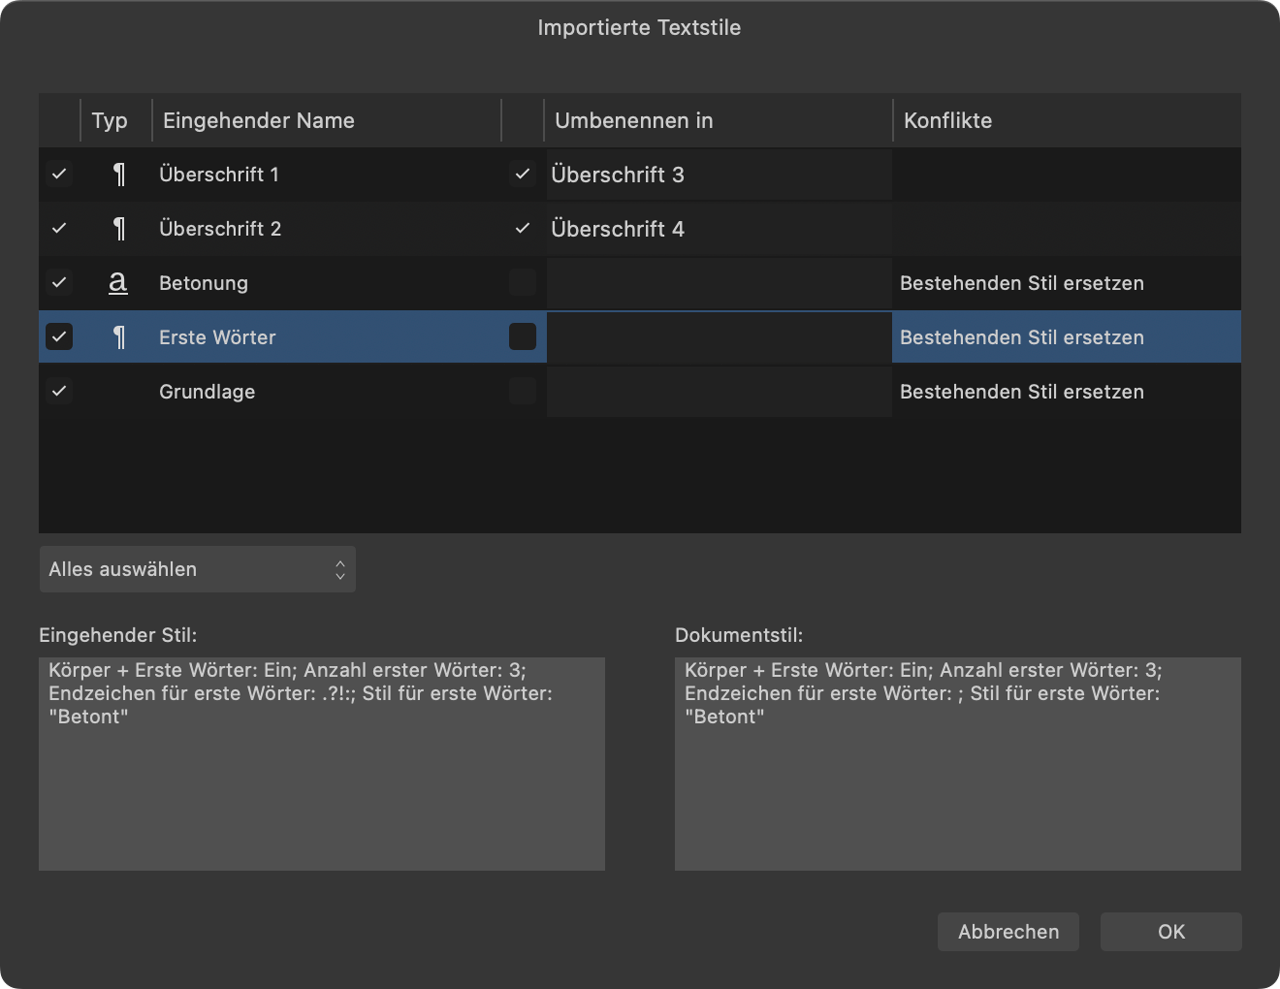Click the Typ column header
This screenshot has width=1280, height=989.
pos(116,120)
